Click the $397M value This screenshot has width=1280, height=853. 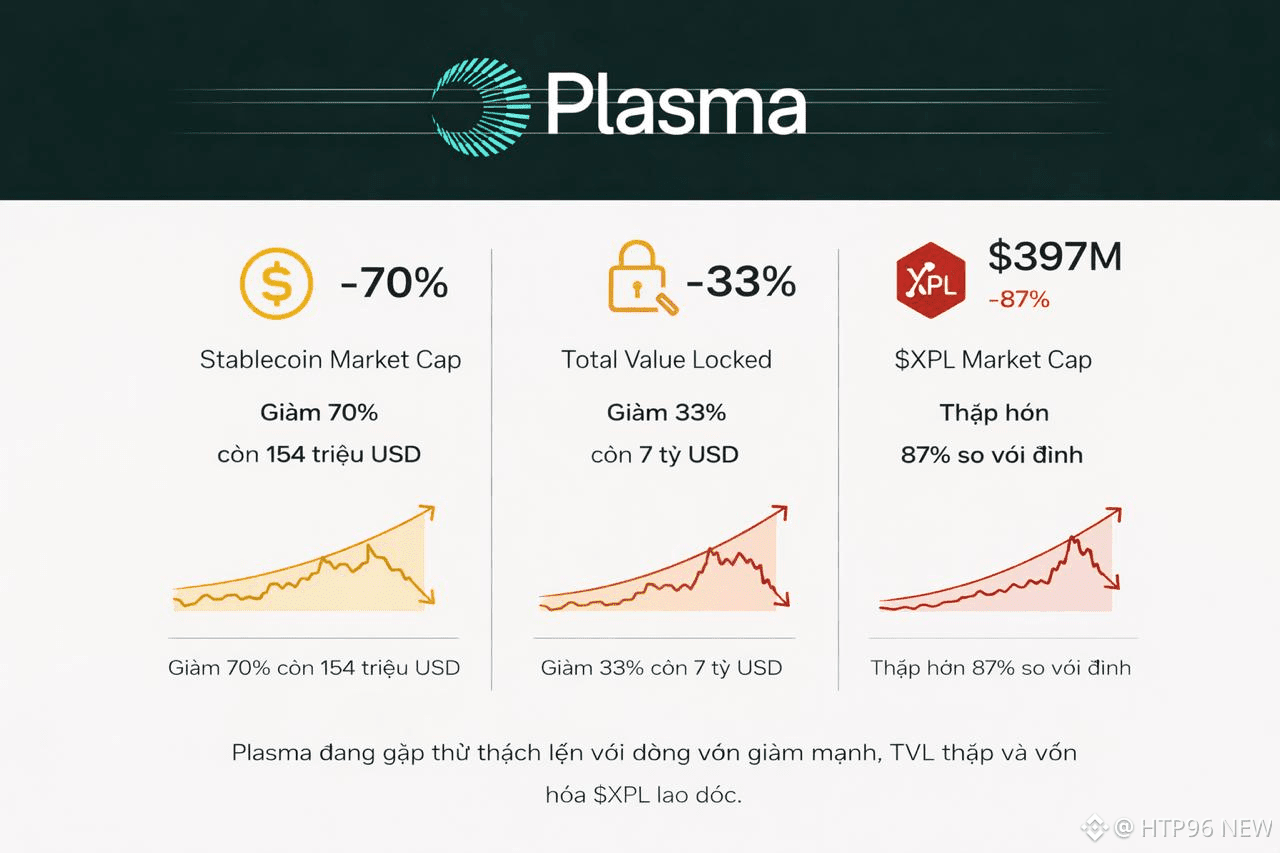point(1055,257)
